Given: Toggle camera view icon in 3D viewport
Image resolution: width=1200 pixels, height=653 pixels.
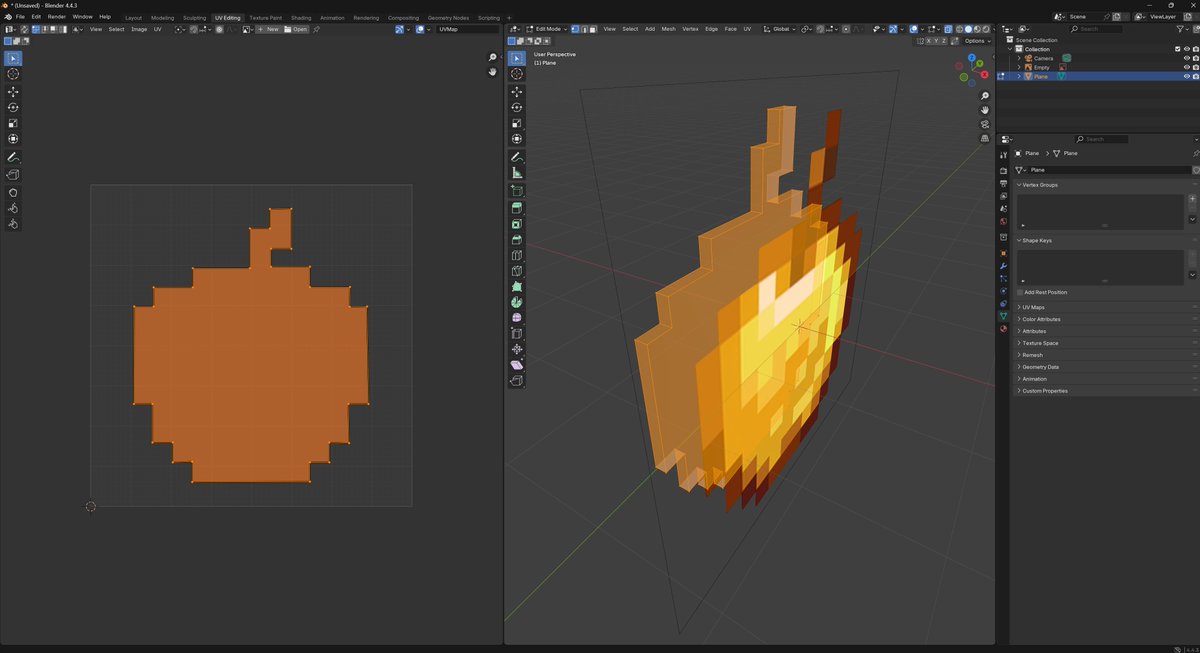Looking at the screenshot, I should [x=985, y=124].
